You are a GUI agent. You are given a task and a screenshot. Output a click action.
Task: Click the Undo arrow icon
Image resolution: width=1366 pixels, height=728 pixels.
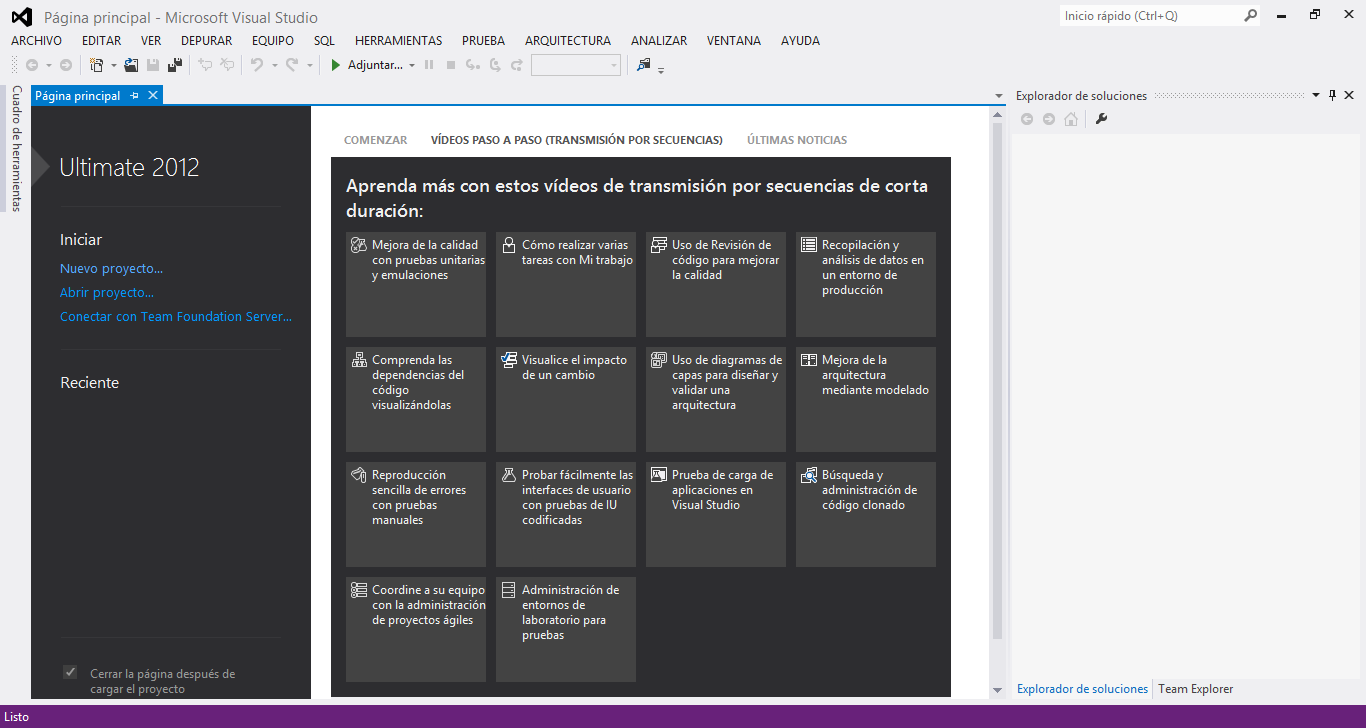pos(257,65)
